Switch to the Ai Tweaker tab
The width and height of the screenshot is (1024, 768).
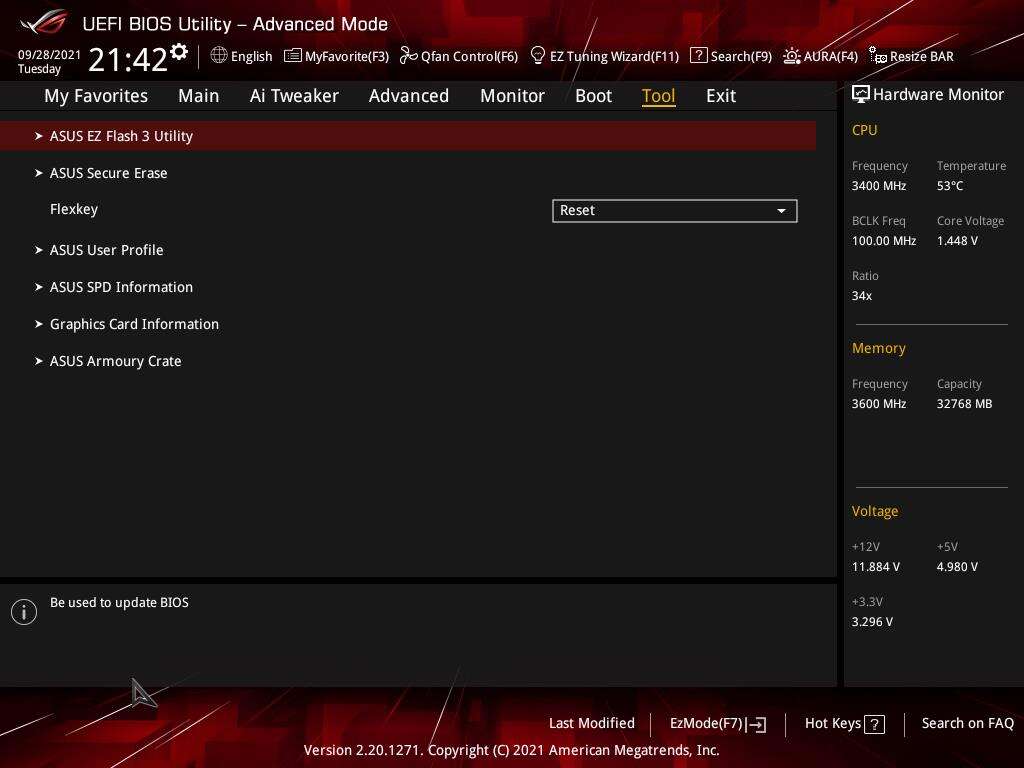pos(294,96)
